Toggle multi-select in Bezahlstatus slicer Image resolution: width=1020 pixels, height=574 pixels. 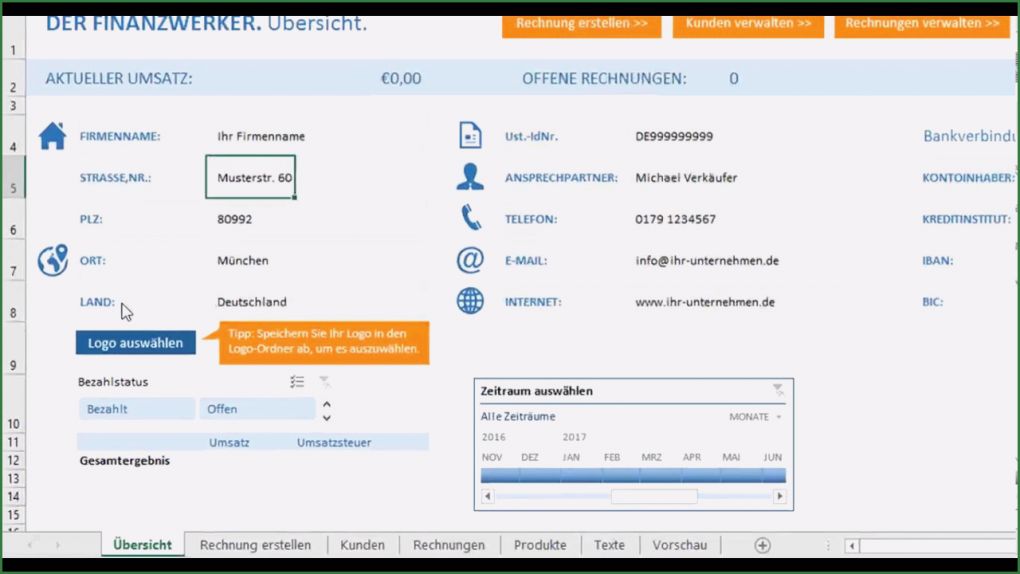tap(297, 381)
